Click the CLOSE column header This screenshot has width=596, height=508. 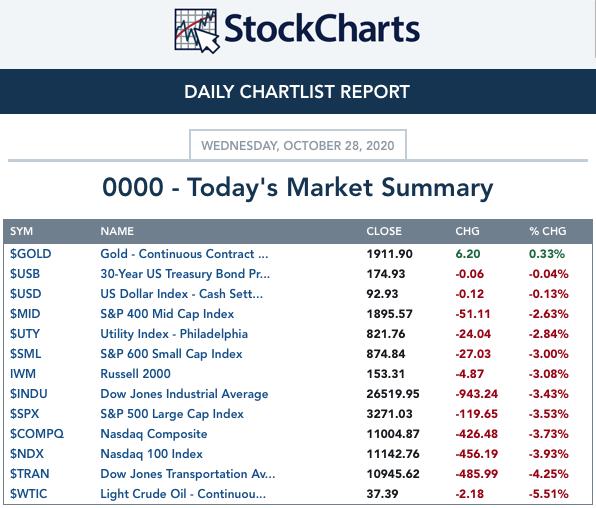pos(384,231)
